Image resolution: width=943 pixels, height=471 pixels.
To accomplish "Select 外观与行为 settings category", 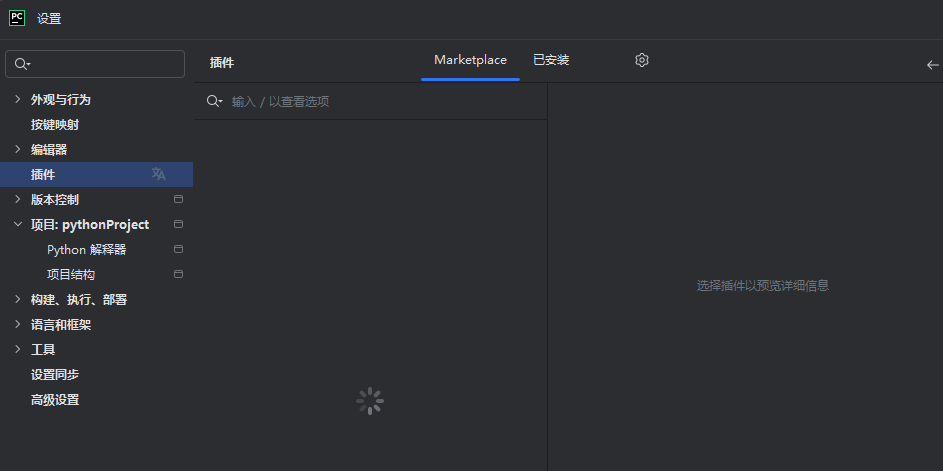I will click(x=61, y=100).
